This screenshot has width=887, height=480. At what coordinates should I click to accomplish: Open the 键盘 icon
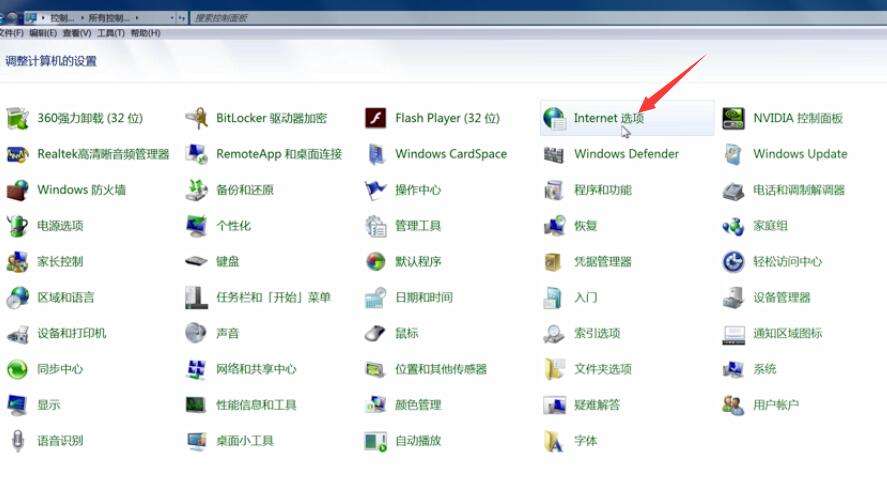[x=197, y=262]
